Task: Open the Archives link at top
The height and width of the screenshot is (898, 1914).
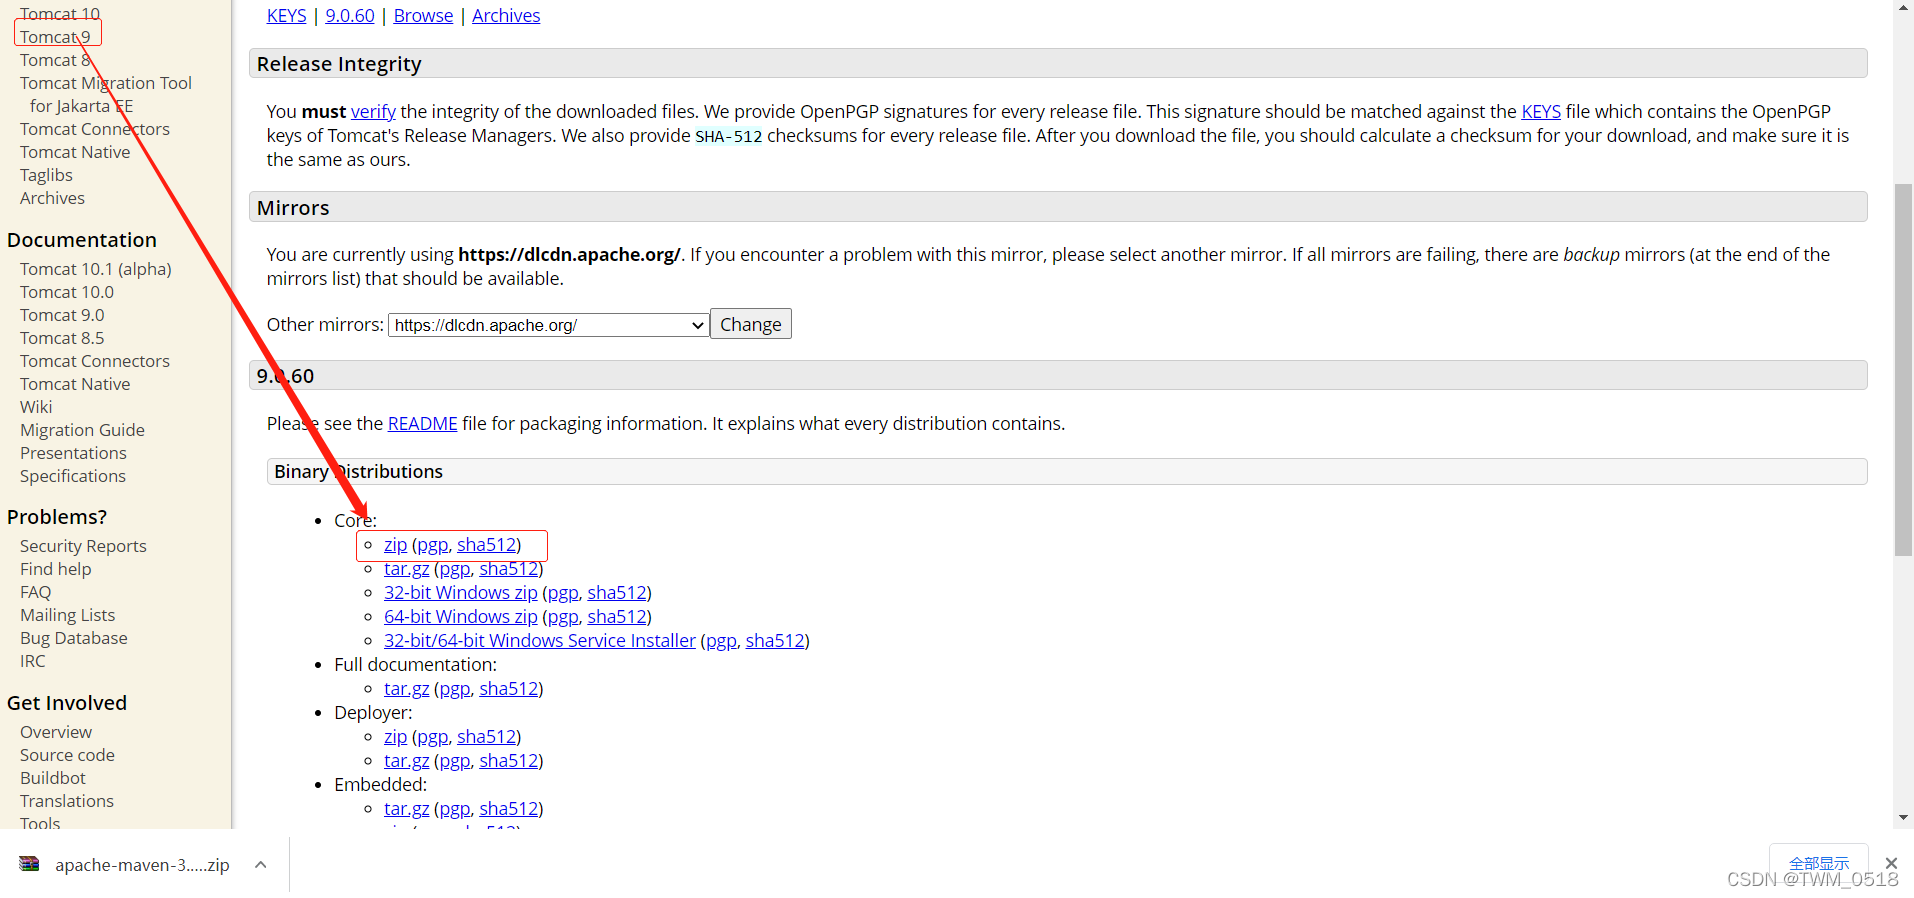Action: (506, 16)
